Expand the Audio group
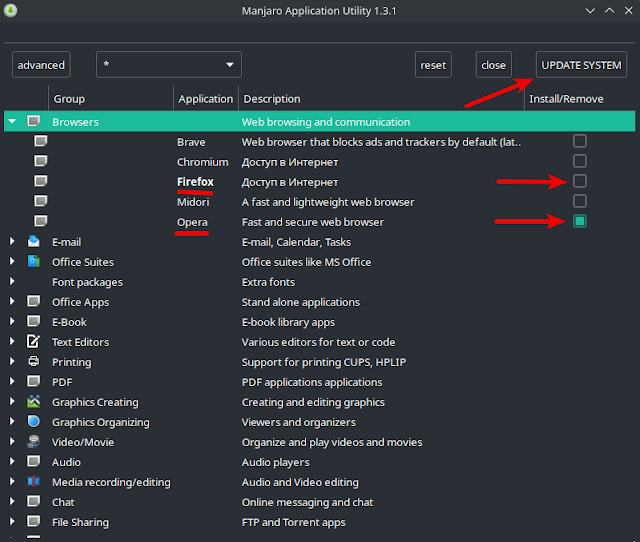 [12, 461]
